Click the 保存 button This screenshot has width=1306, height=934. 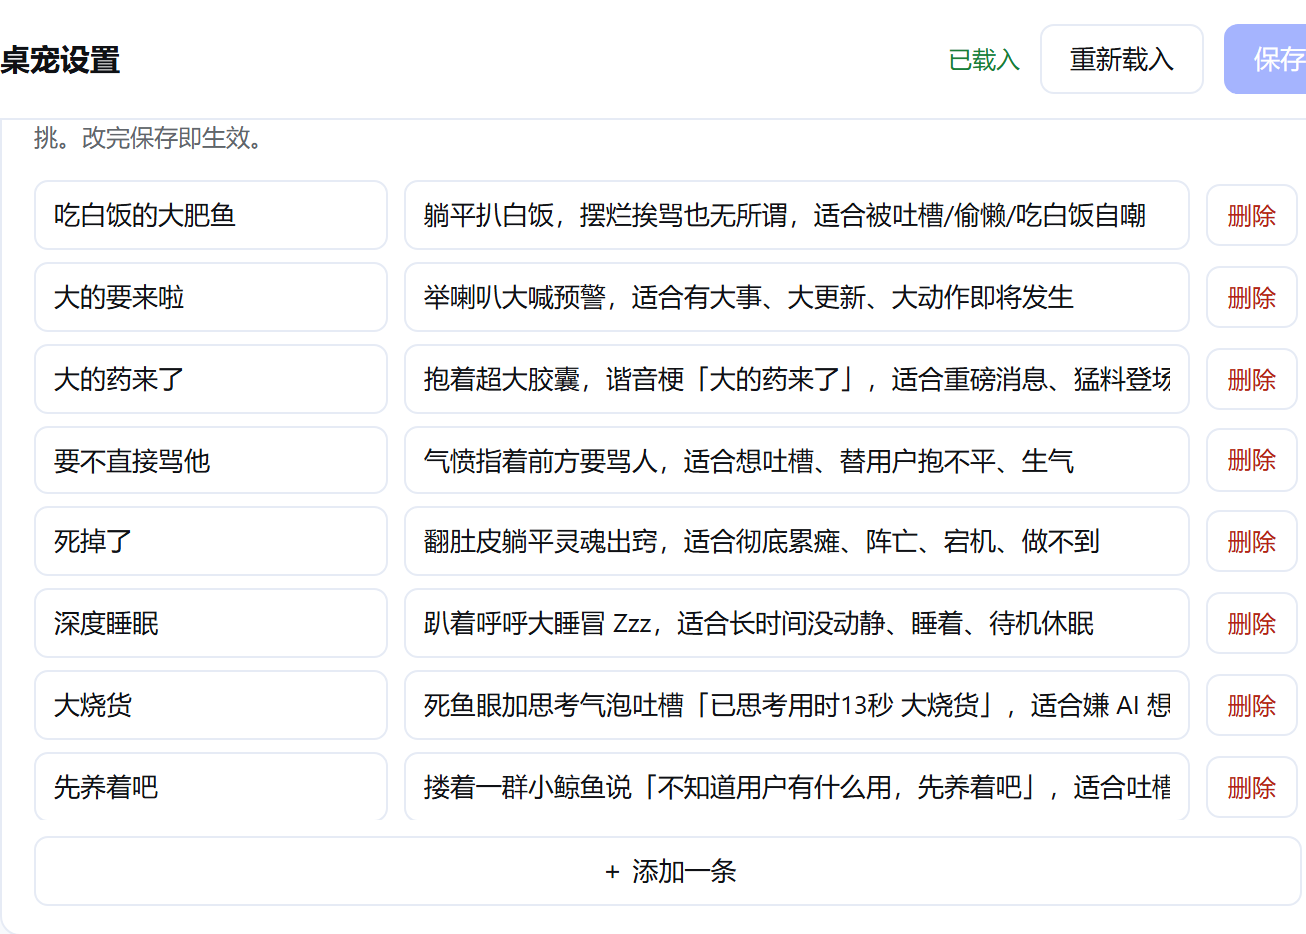coord(1266,59)
